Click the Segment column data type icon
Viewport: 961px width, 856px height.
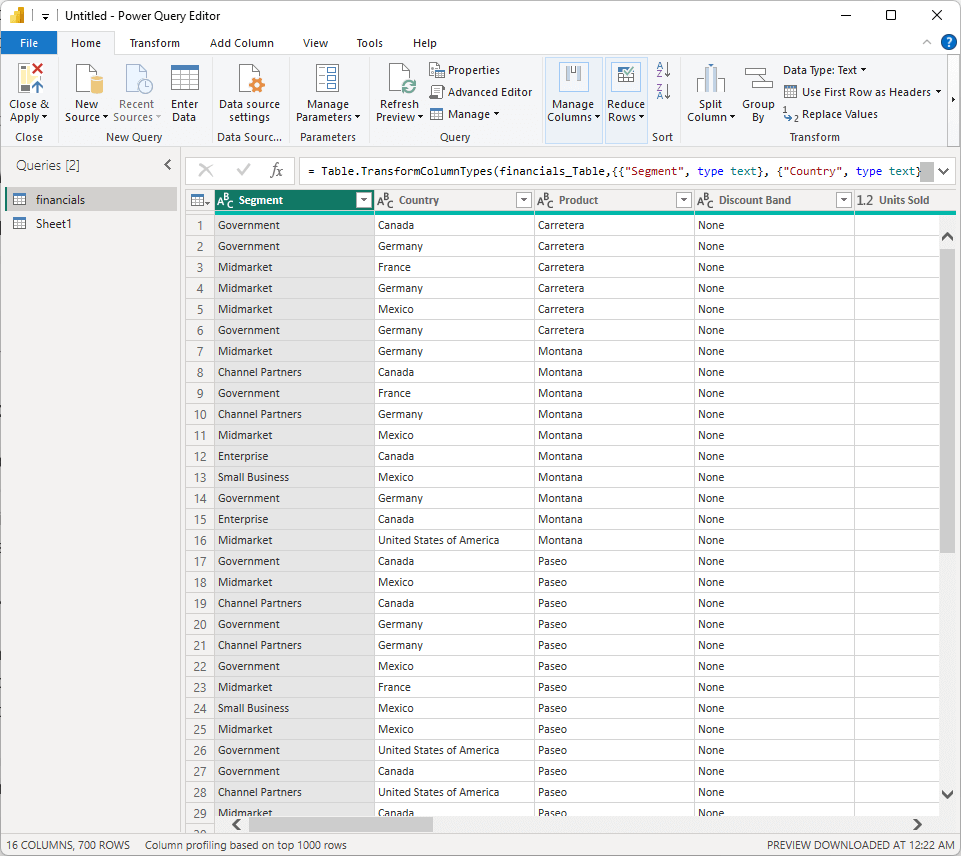coord(225,200)
